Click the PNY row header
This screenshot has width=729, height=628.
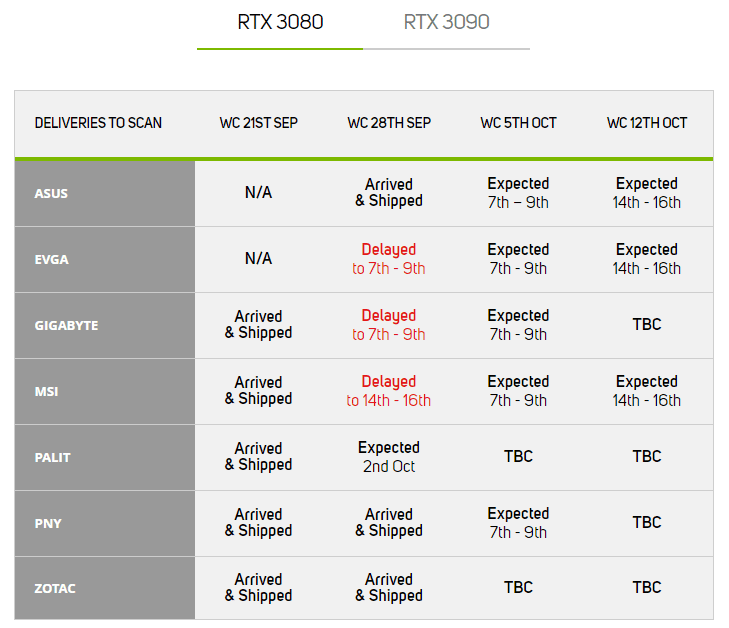48,523
